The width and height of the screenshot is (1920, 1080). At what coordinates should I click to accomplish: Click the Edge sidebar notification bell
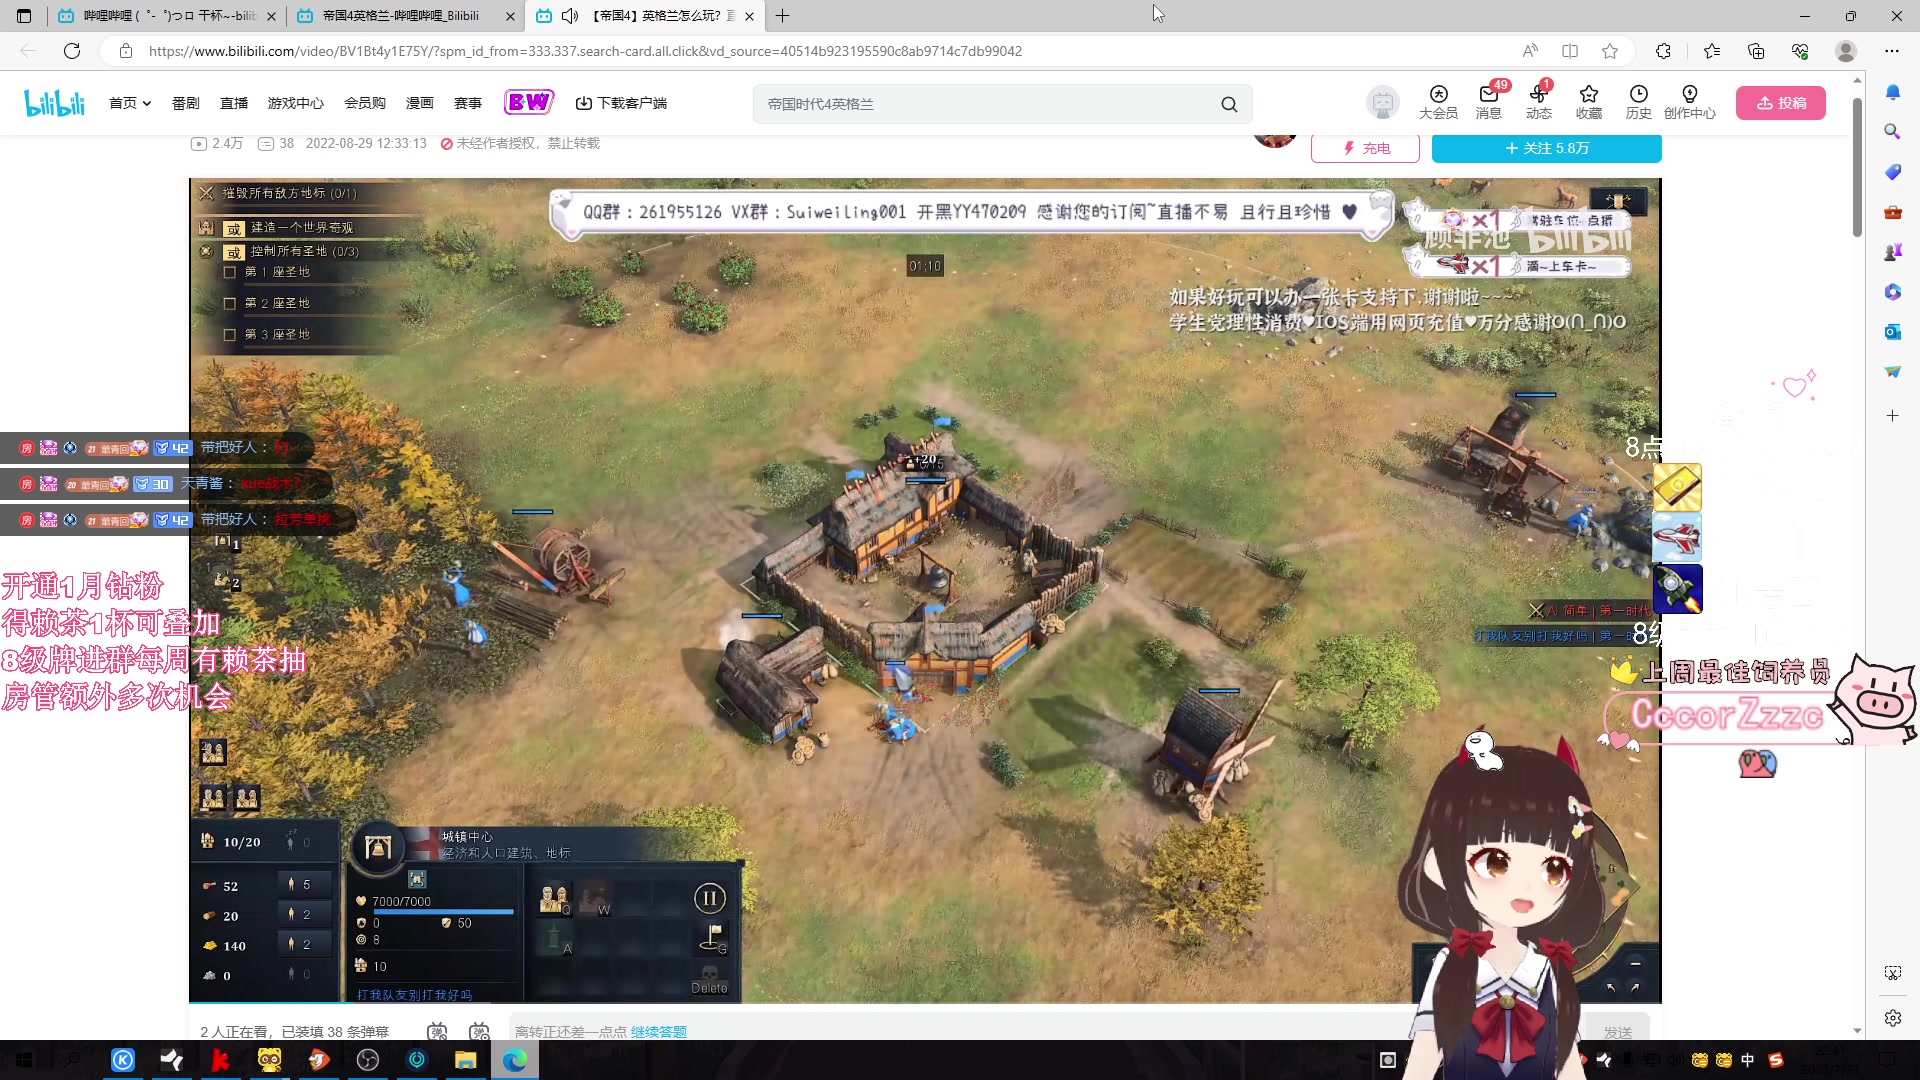point(1892,92)
